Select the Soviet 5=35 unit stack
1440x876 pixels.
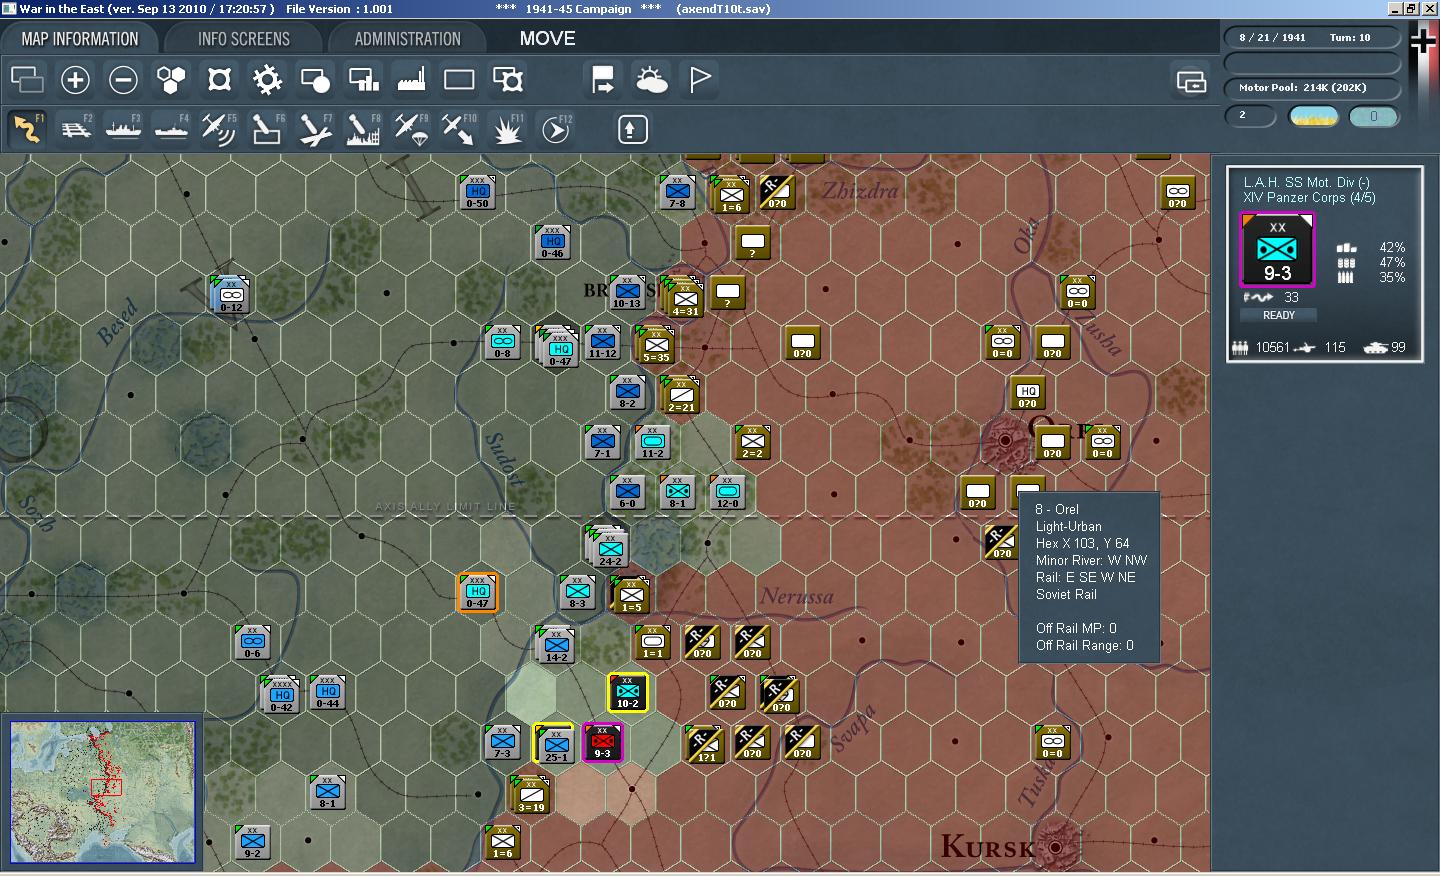tap(656, 345)
